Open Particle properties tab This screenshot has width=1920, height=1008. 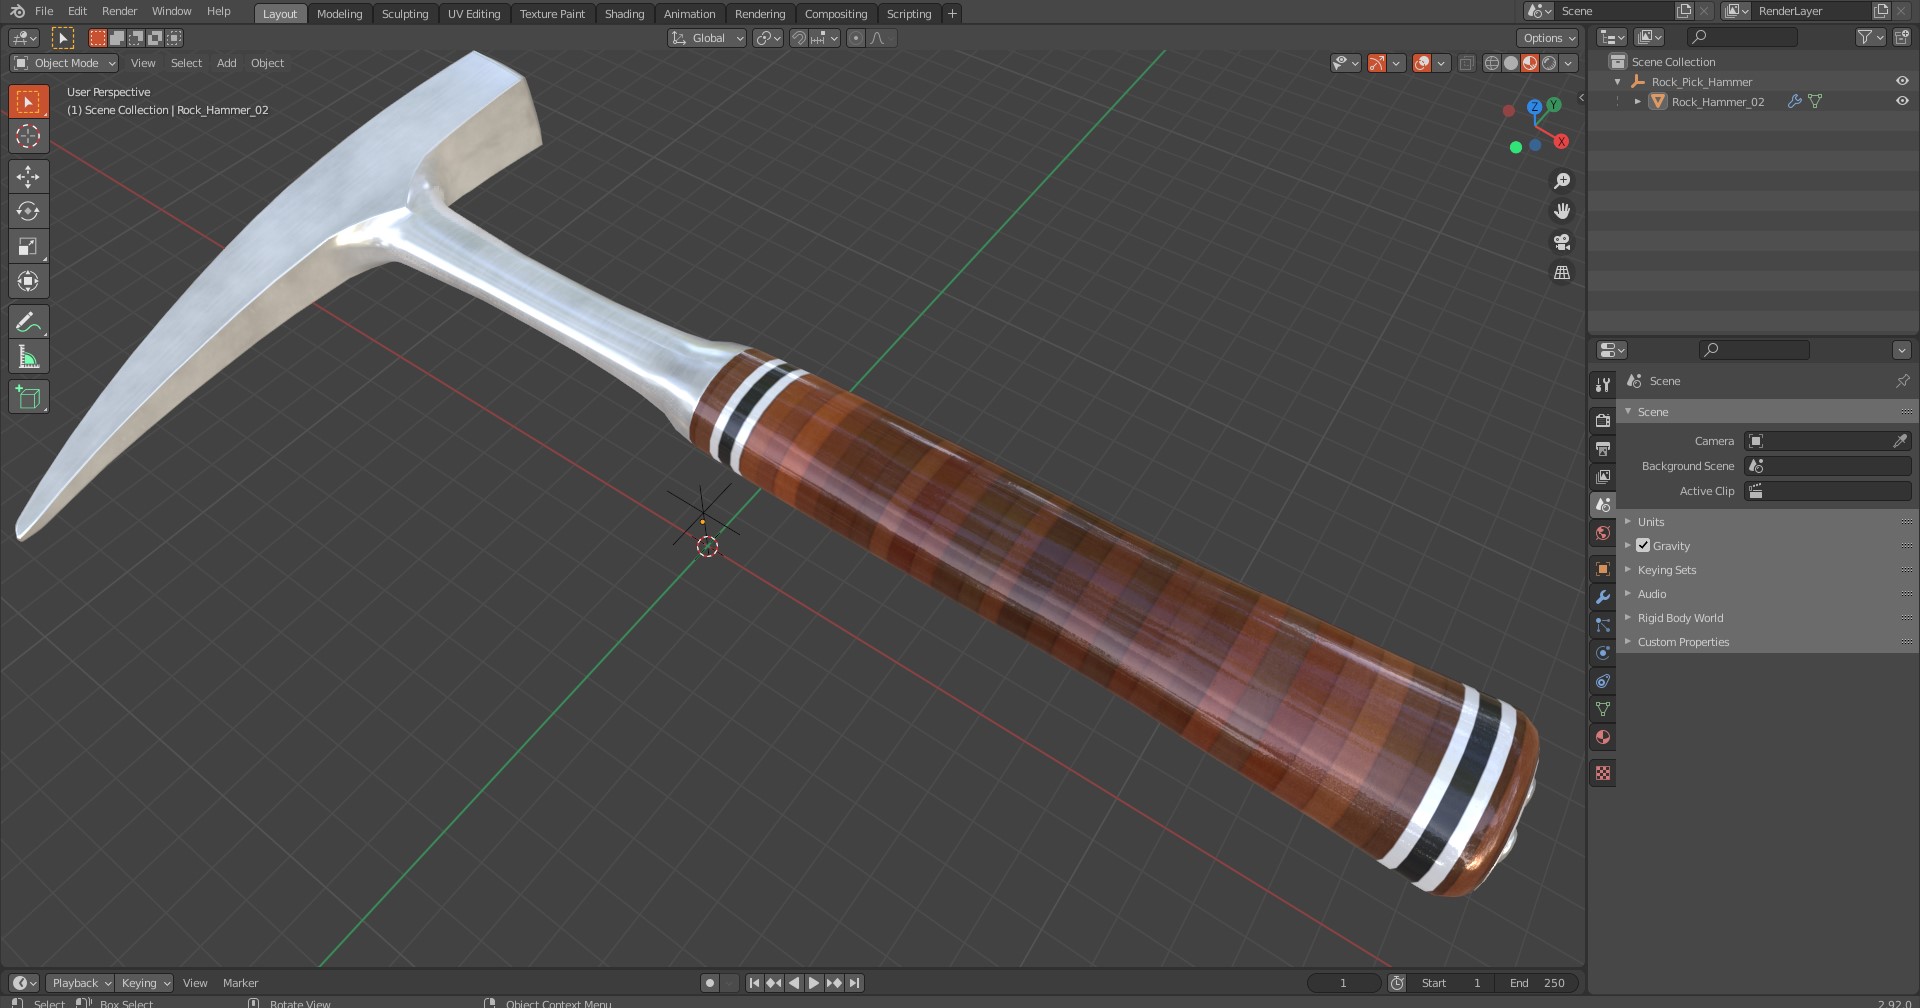(1603, 625)
